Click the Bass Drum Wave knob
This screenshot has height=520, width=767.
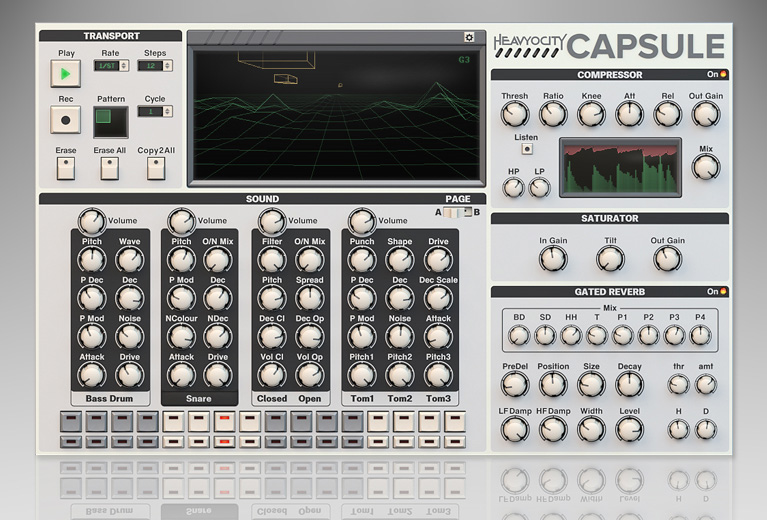pyautogui.click(x=130, y=259)
